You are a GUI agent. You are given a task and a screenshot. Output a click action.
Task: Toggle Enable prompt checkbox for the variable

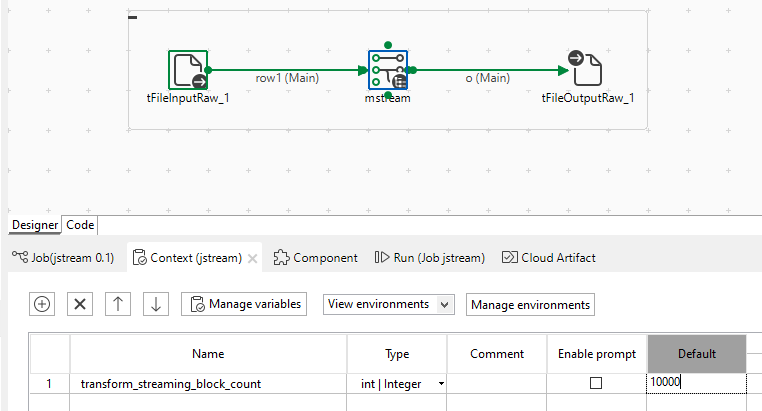pyautogui.click(x=596, y=383)
